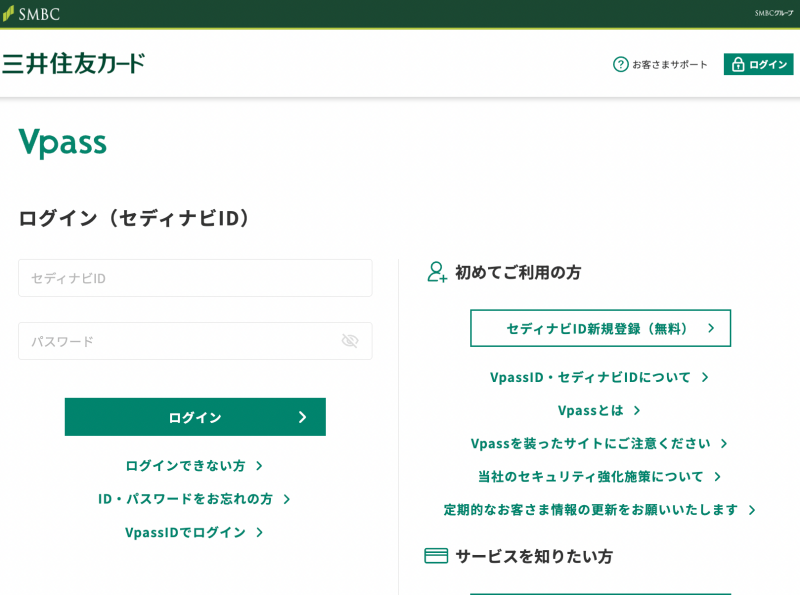Open VpassID・セディナビIDについて link
800x595 pixels.
(x=599, y=377)
